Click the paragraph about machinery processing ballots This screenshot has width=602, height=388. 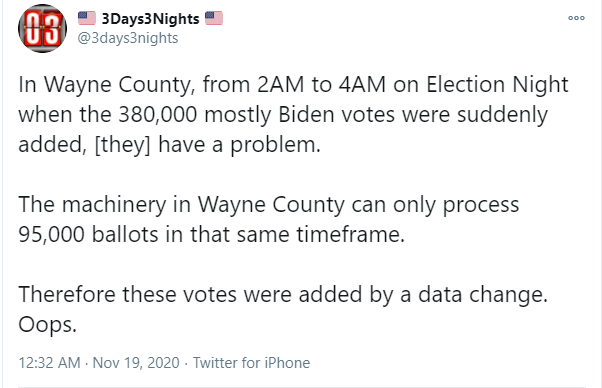click(269, 219)
